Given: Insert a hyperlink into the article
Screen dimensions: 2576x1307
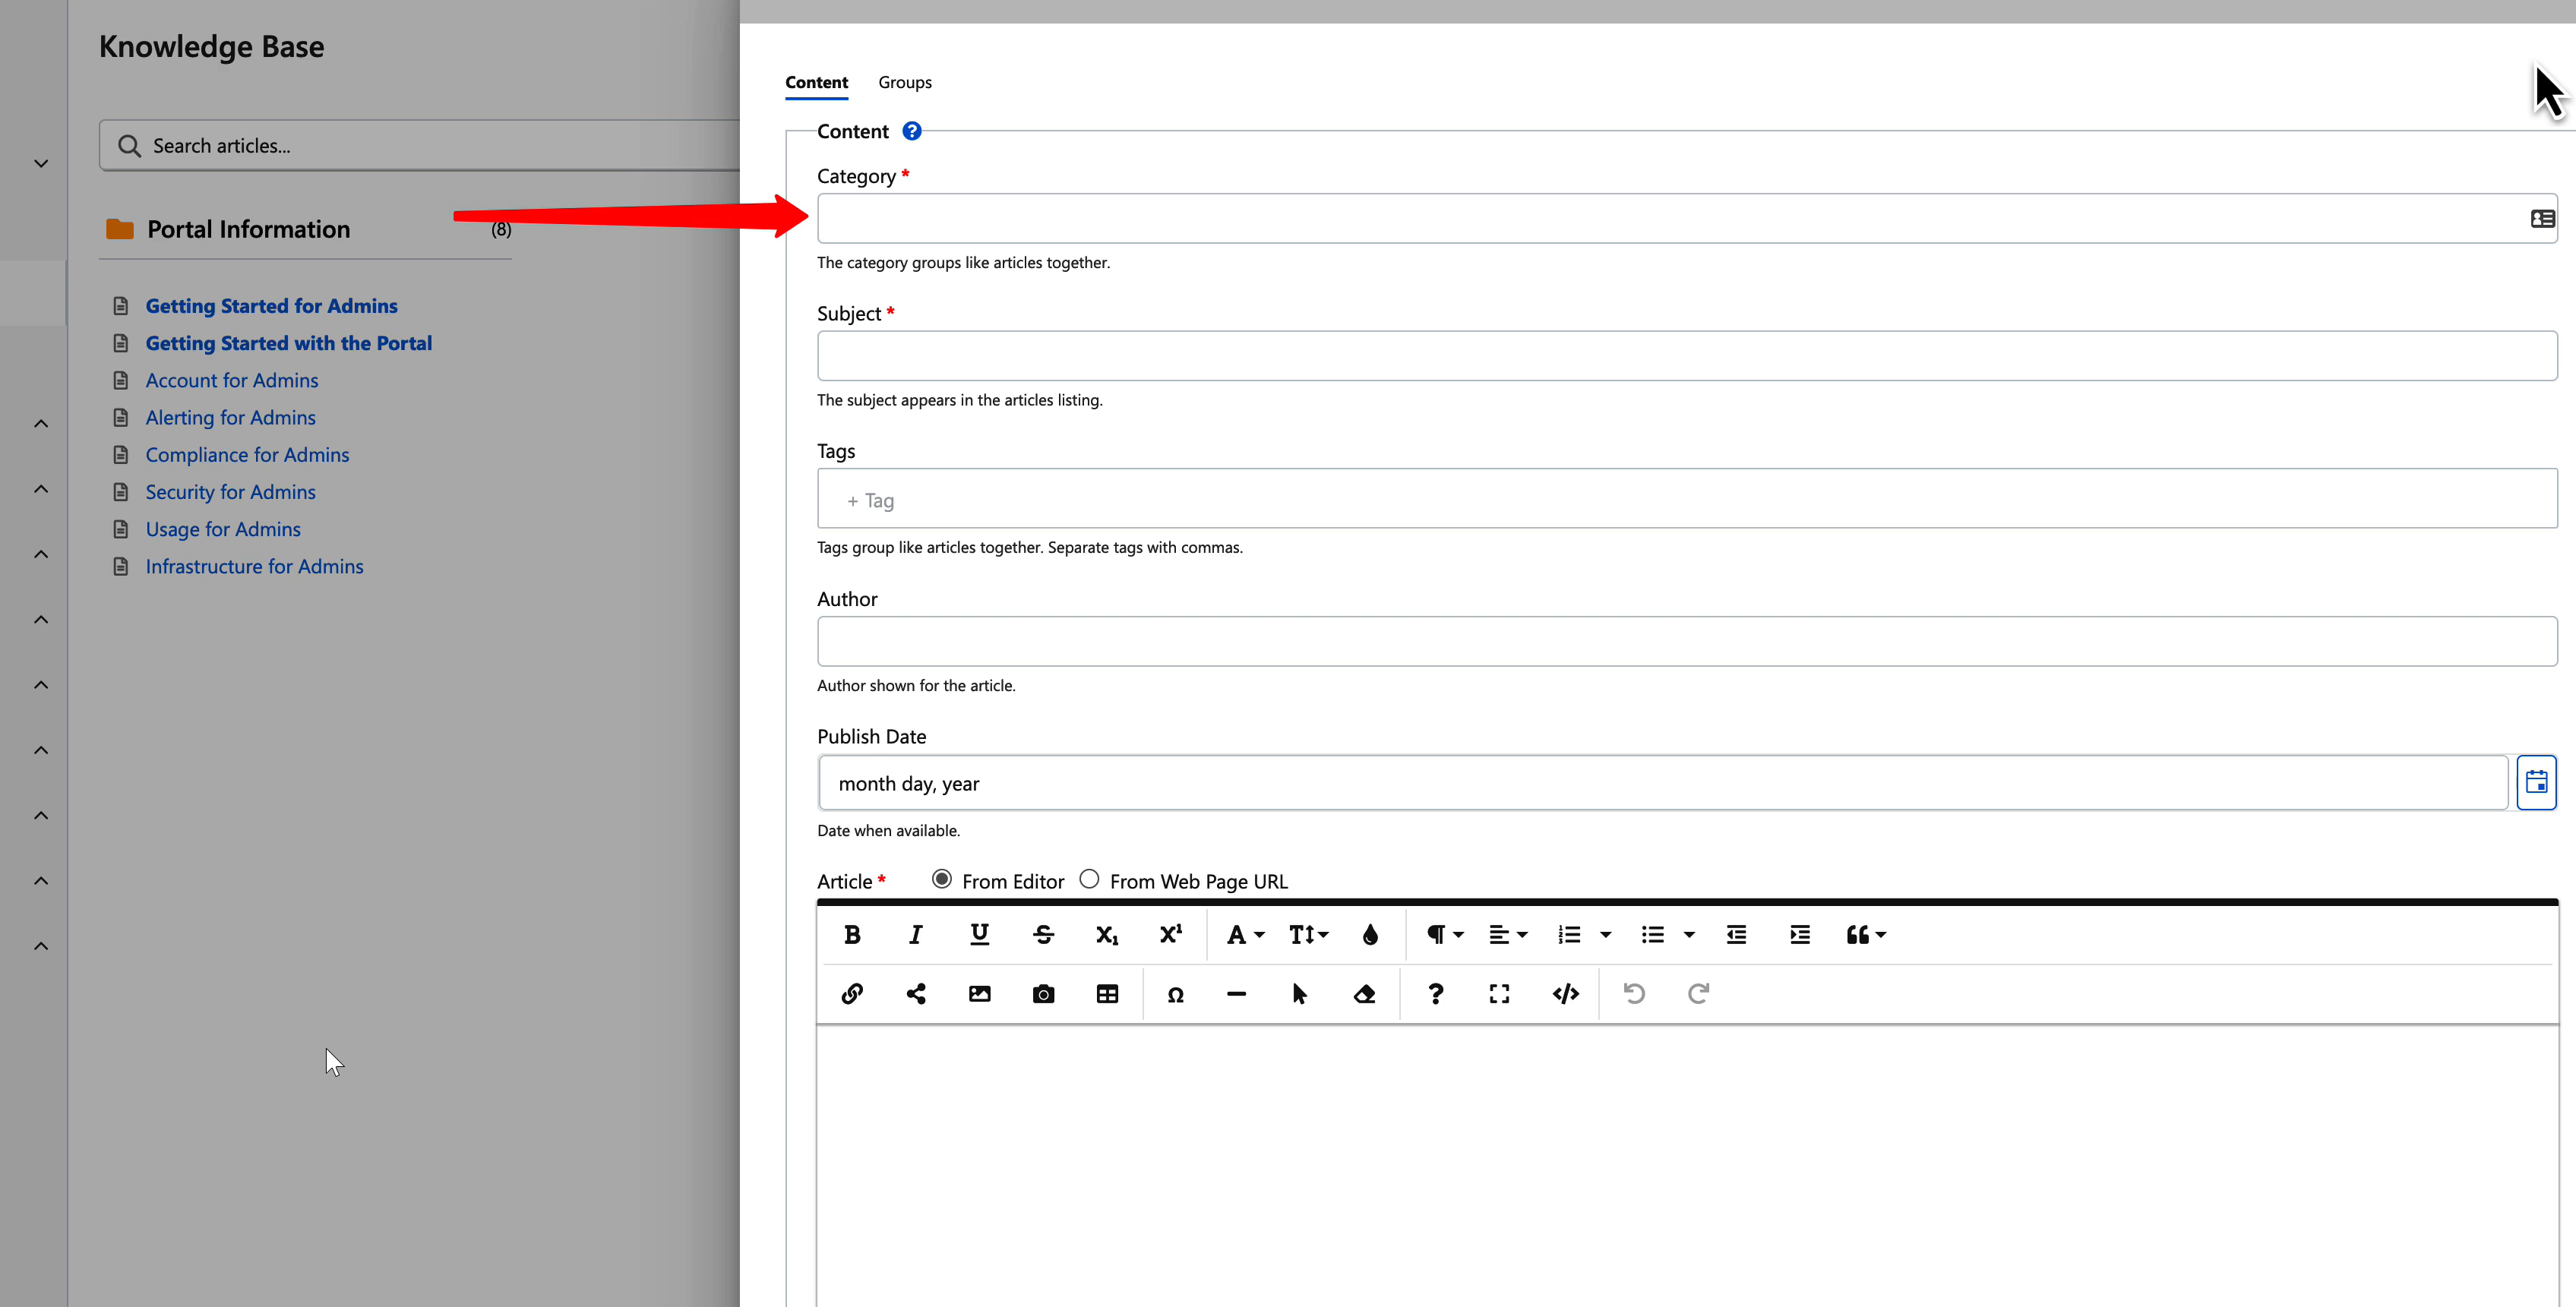Looking at the screenshot, I should 851,993.
